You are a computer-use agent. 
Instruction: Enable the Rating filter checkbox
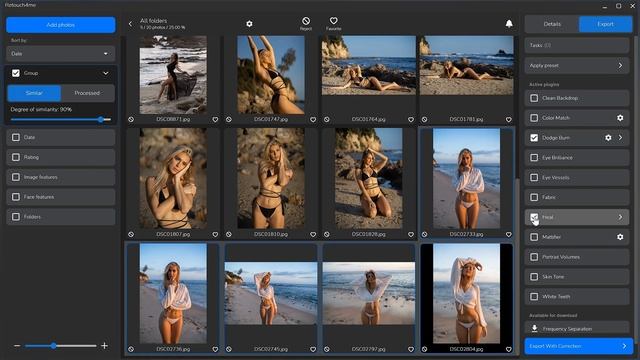click(16, 157)
